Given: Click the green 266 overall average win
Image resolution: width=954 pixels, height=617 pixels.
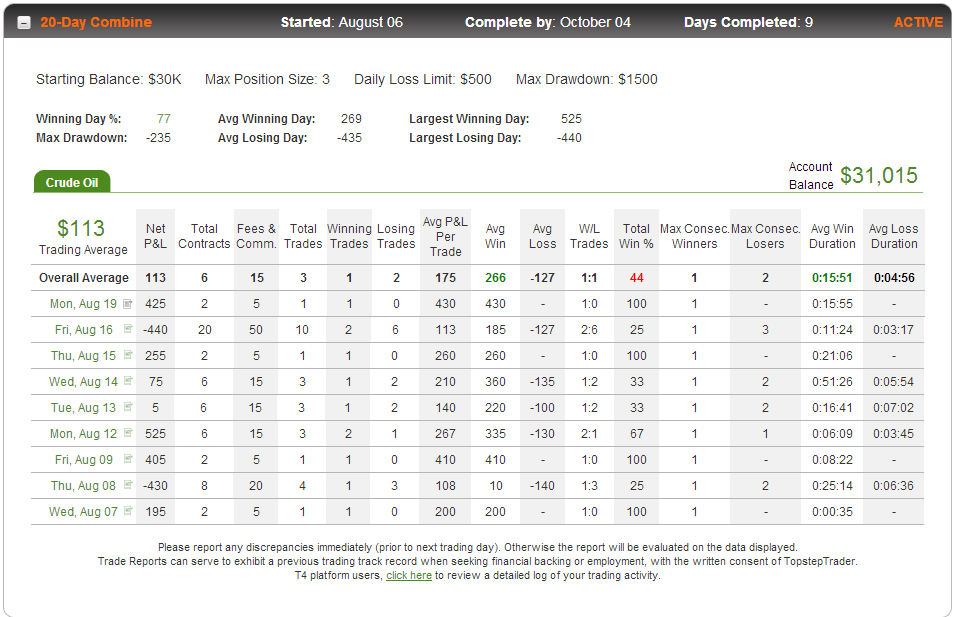Looking at the screenshot, I should [495, 278].
